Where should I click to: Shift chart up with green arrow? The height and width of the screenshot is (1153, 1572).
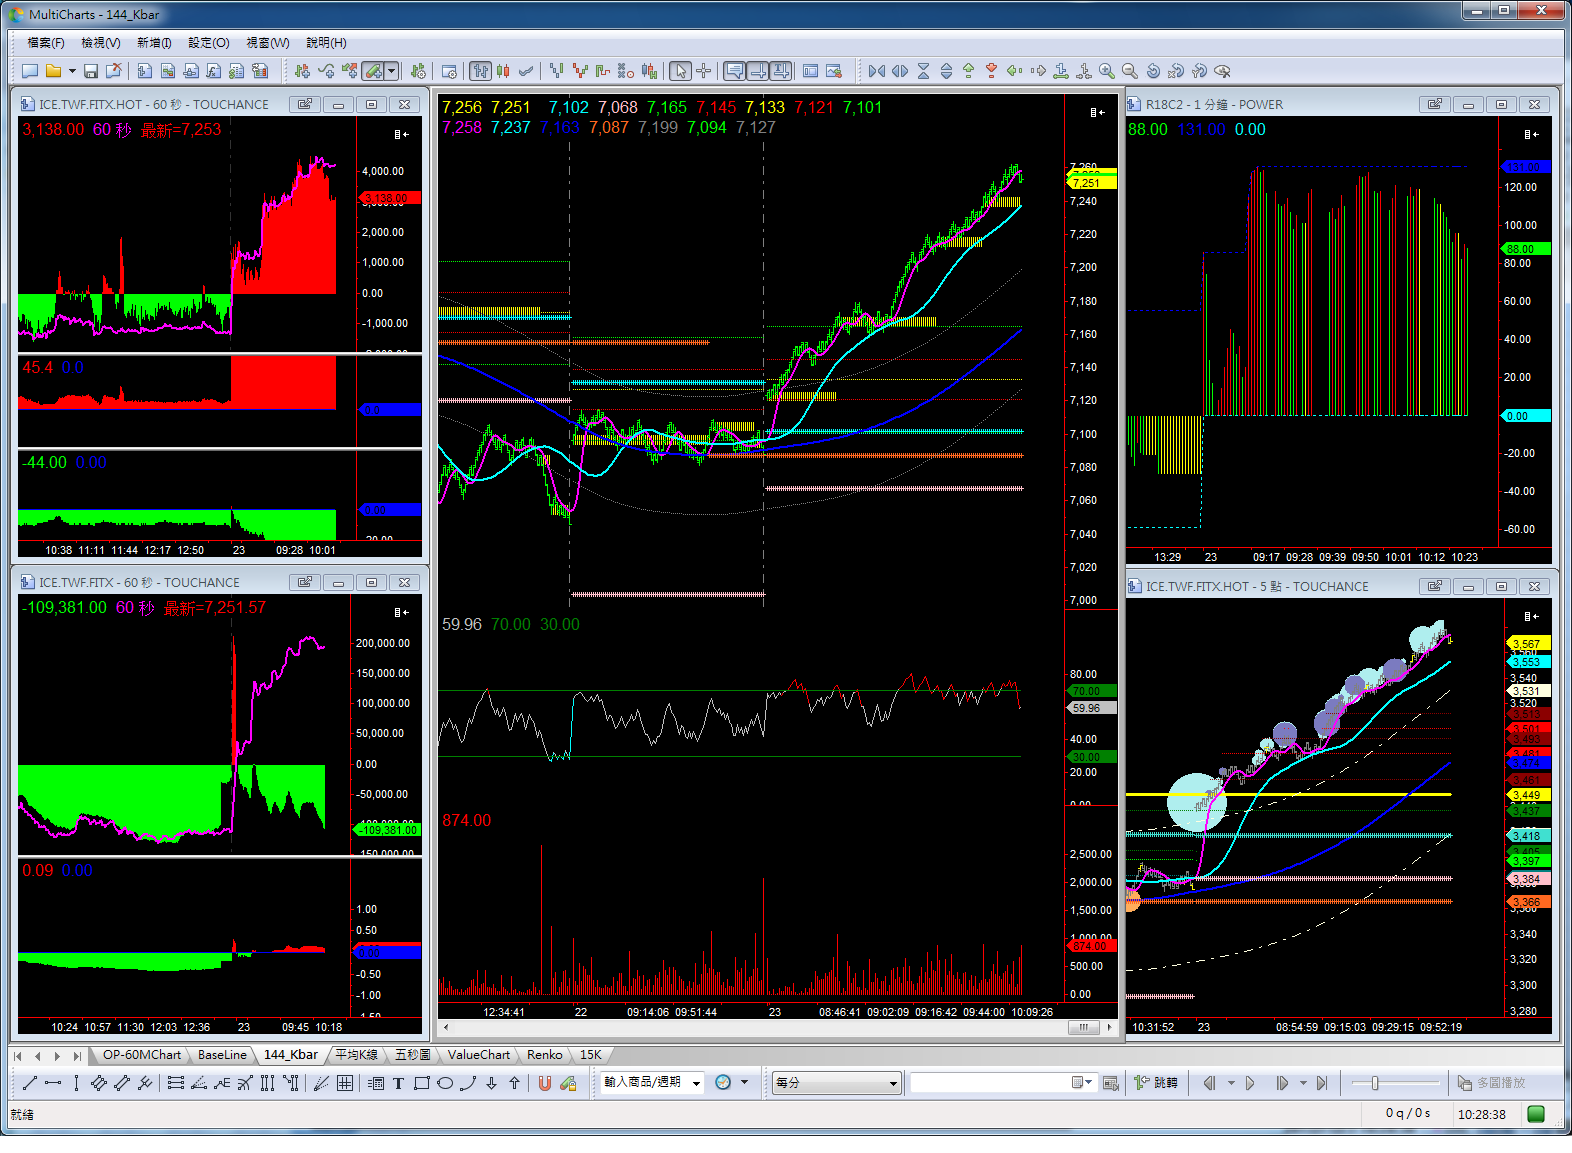[x=968, y=71]
